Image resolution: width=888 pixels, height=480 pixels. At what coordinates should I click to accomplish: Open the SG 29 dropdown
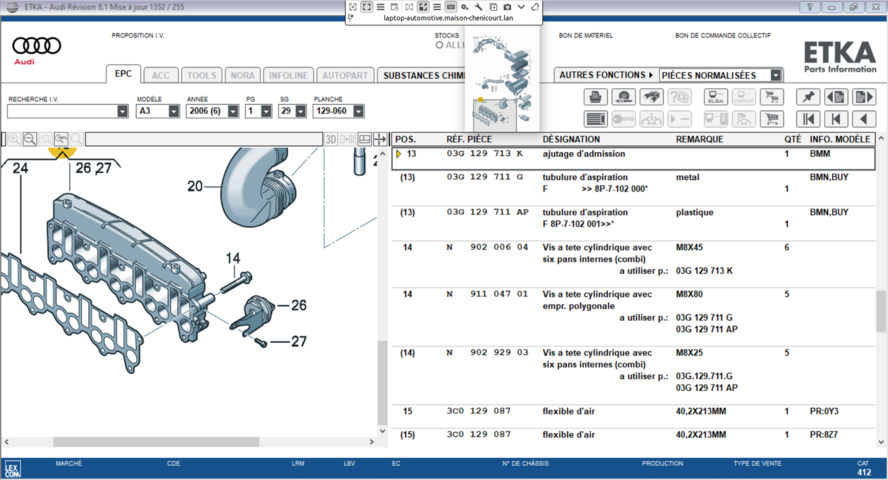pos(301,112)
